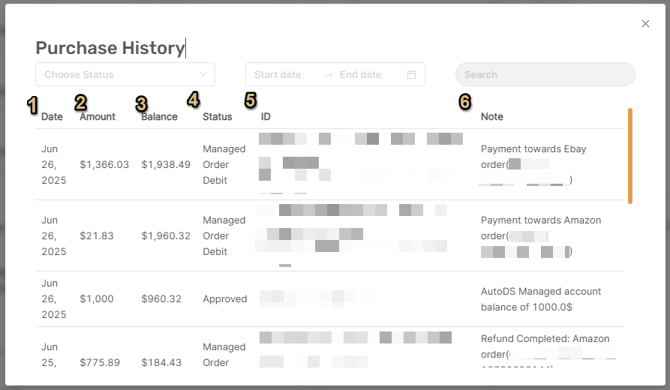Close the Purchase History dialog
The image size is (670, 390).
click(x=645, y=23)
